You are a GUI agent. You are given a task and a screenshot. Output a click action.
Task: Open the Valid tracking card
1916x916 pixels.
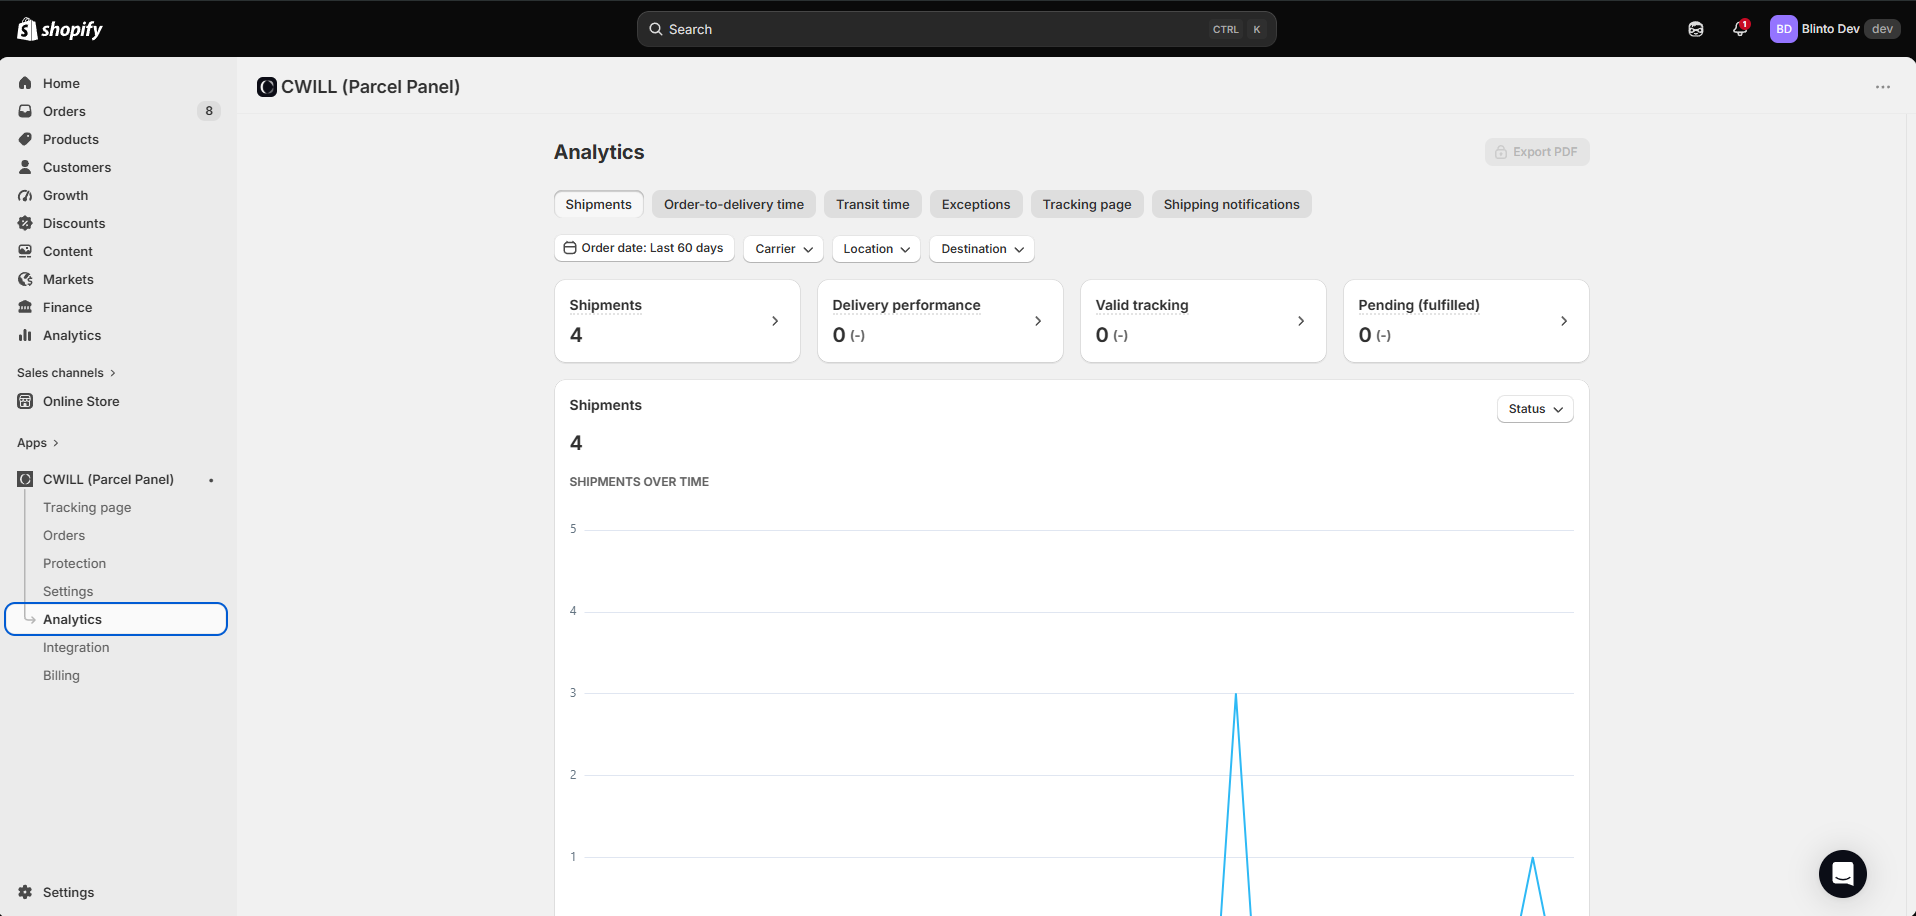click(x=1203, y=321)
